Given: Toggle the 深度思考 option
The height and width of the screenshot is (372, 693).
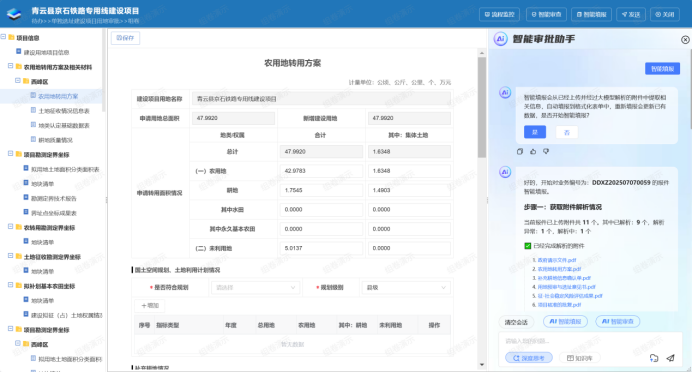Looking at the screenshot, I should click(x=529, y=358).
